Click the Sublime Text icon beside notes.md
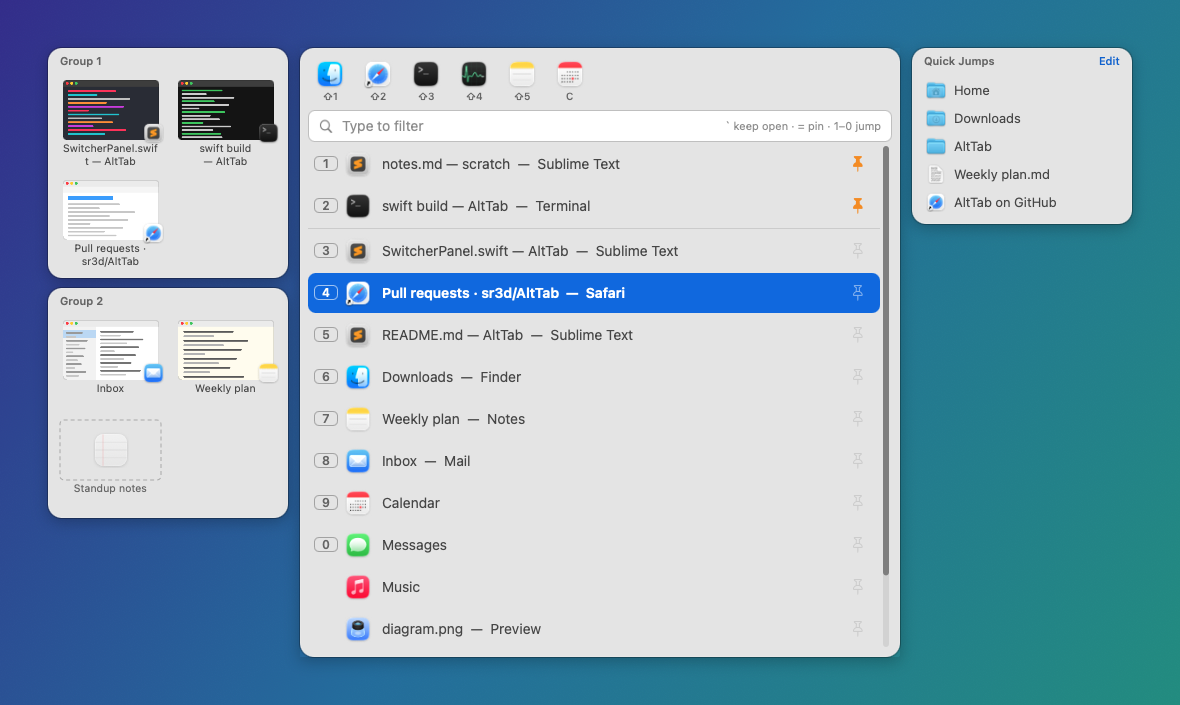Viewport: 1180px width, 705px height. point(358,164)
